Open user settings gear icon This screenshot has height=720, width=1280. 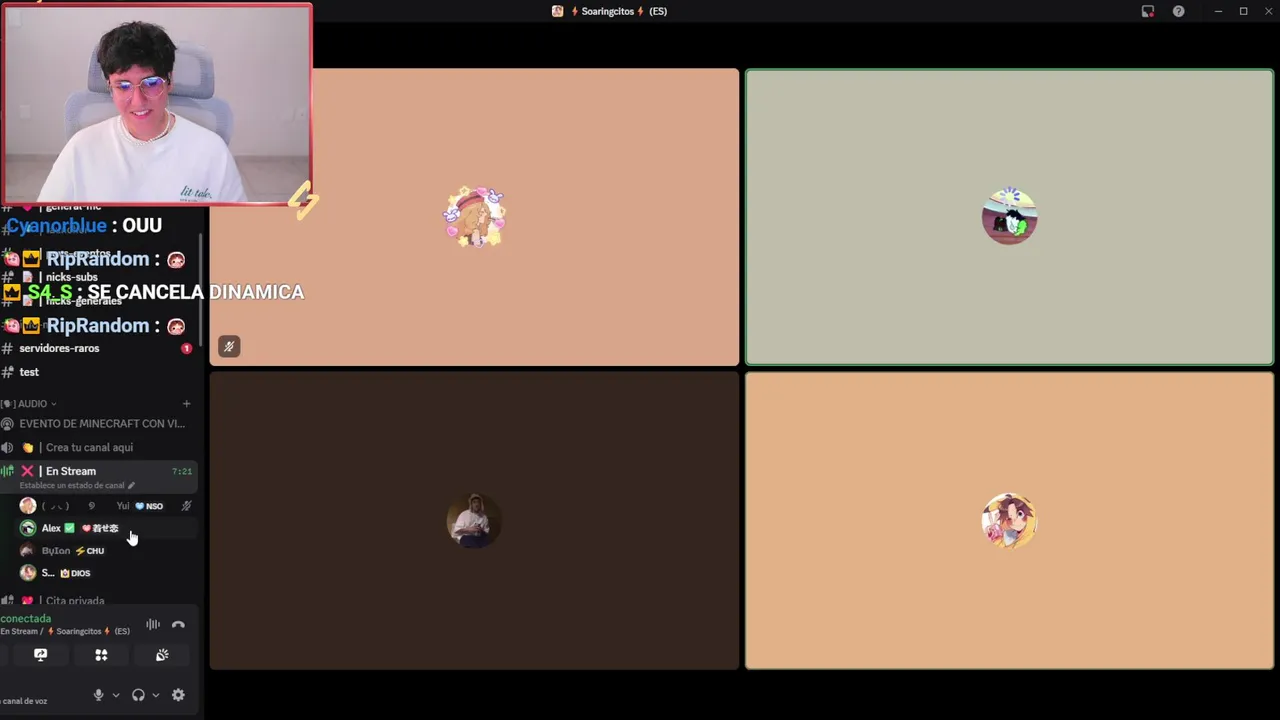click(x=178, y=695)
